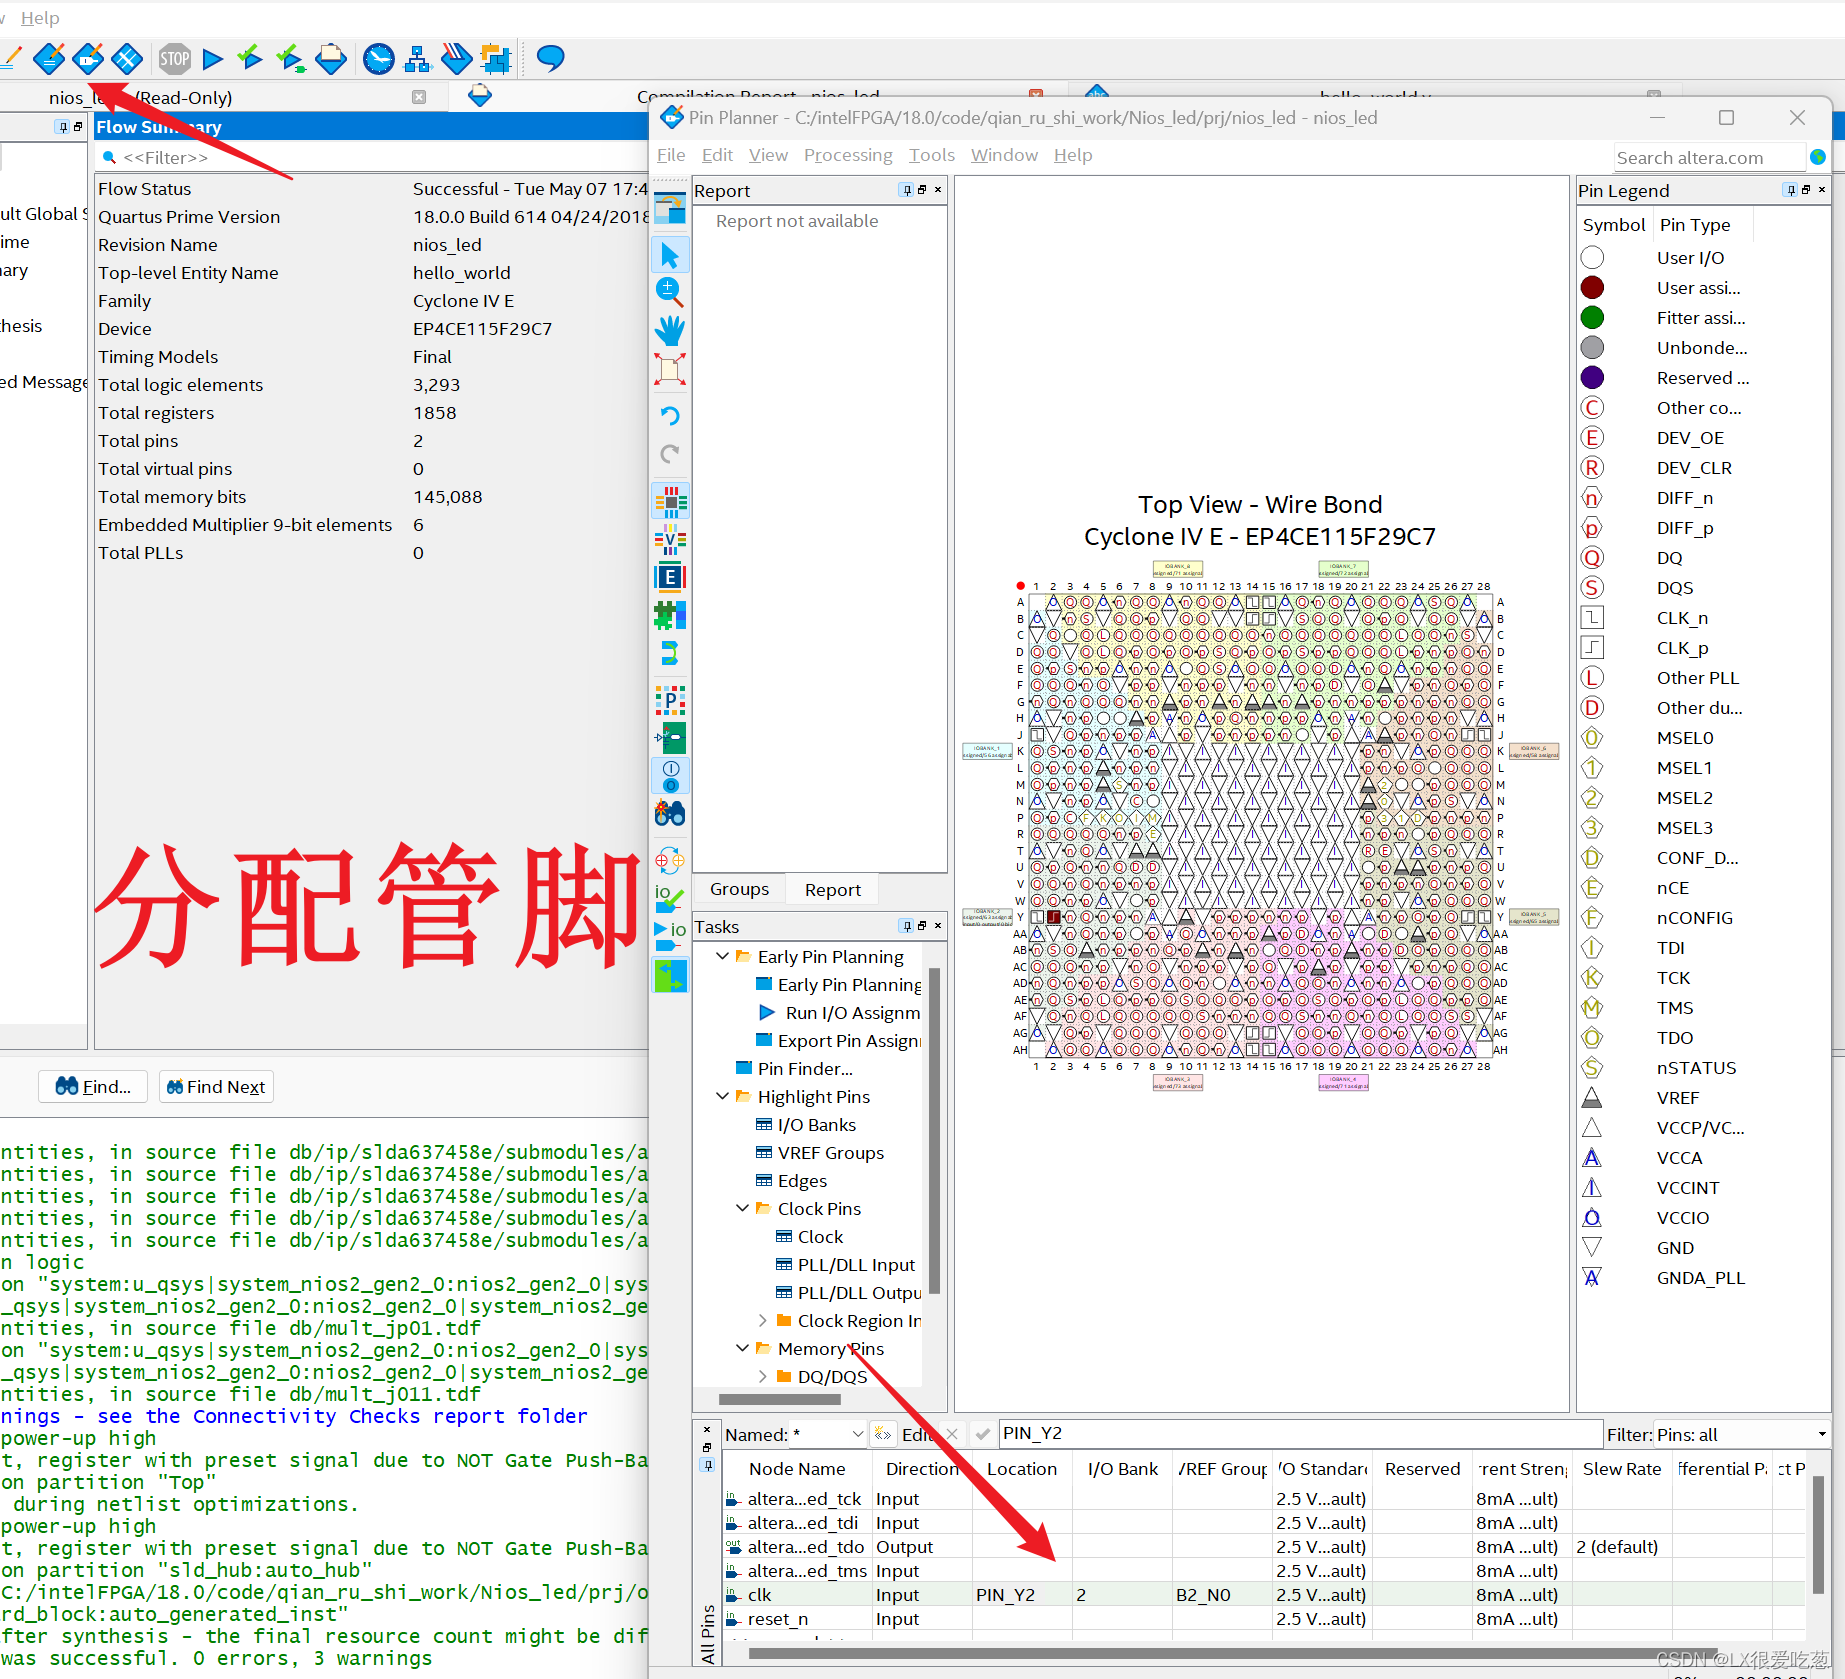Select the pointer Selection tool in Pin Planner
Image resolution: width=1845 pixels, height=1679 pixels.
[x=670, y=255]
